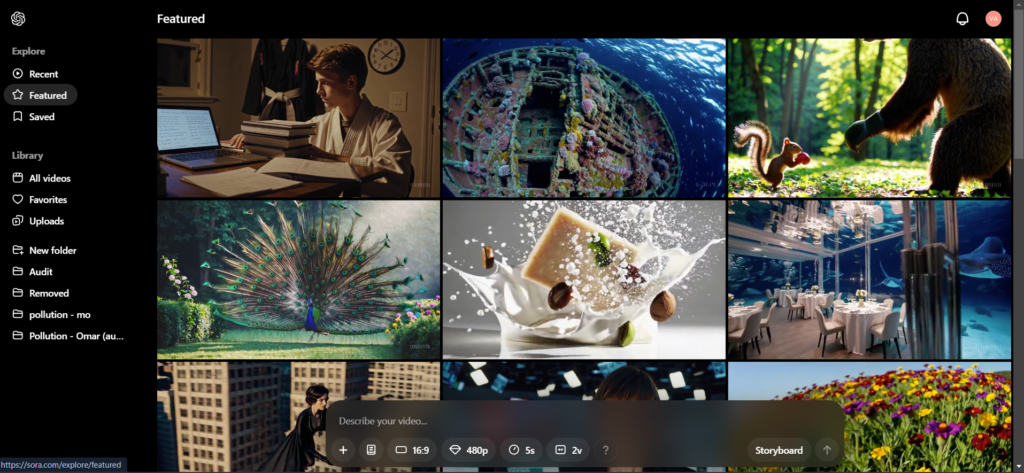Click the help question mark button

click(x=605, y=450)
